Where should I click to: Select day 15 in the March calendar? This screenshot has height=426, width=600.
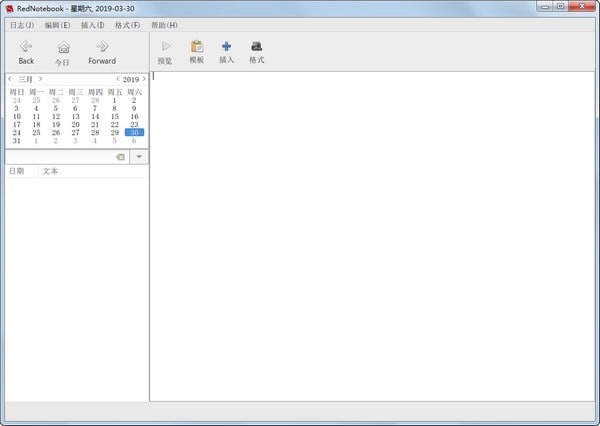(114, 116)
